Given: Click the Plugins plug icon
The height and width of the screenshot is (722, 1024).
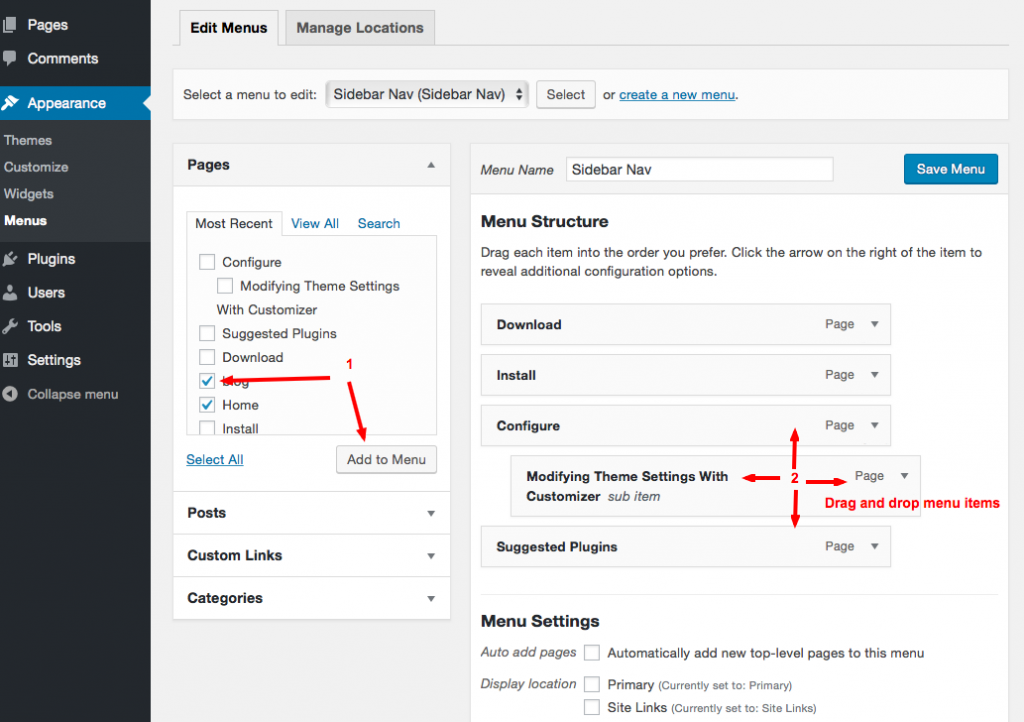Looking at the screenshot, I should [x=10, y=259].
